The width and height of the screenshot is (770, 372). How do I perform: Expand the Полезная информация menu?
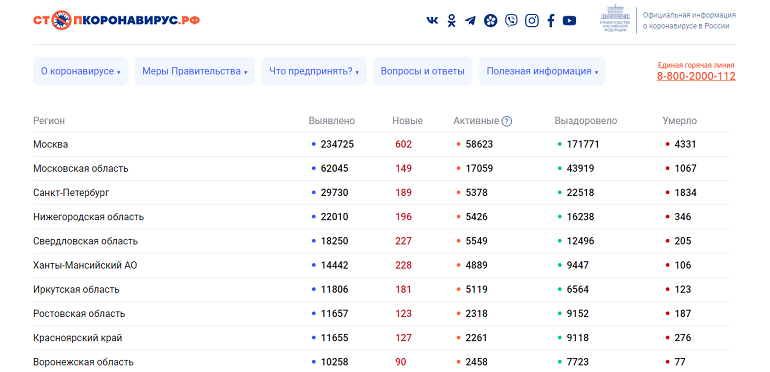pyautogui.click(x=542, y=71)
